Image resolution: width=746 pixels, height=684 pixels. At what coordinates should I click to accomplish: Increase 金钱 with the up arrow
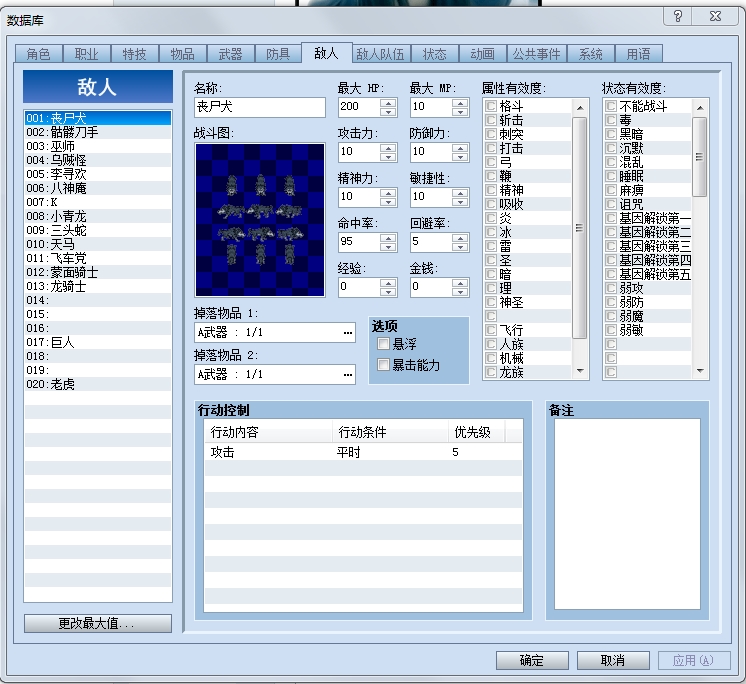point(460,283)
